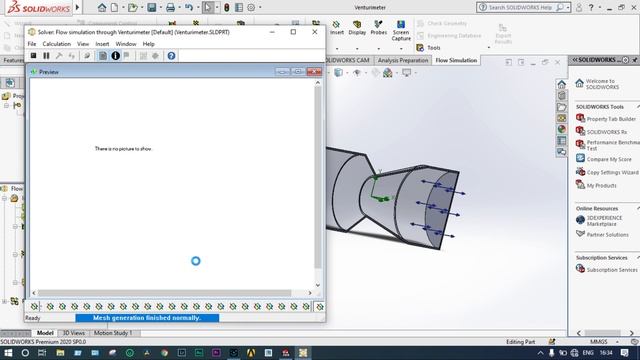Open SOLIDWORKS Rx
The width and height of the screenshot is (640, 360).
point(601,132)
